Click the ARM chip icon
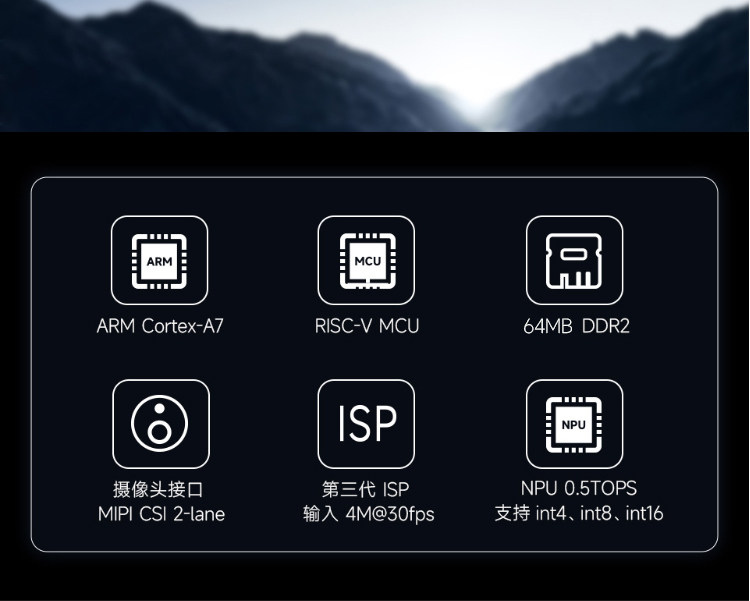 tap(159, 260)
